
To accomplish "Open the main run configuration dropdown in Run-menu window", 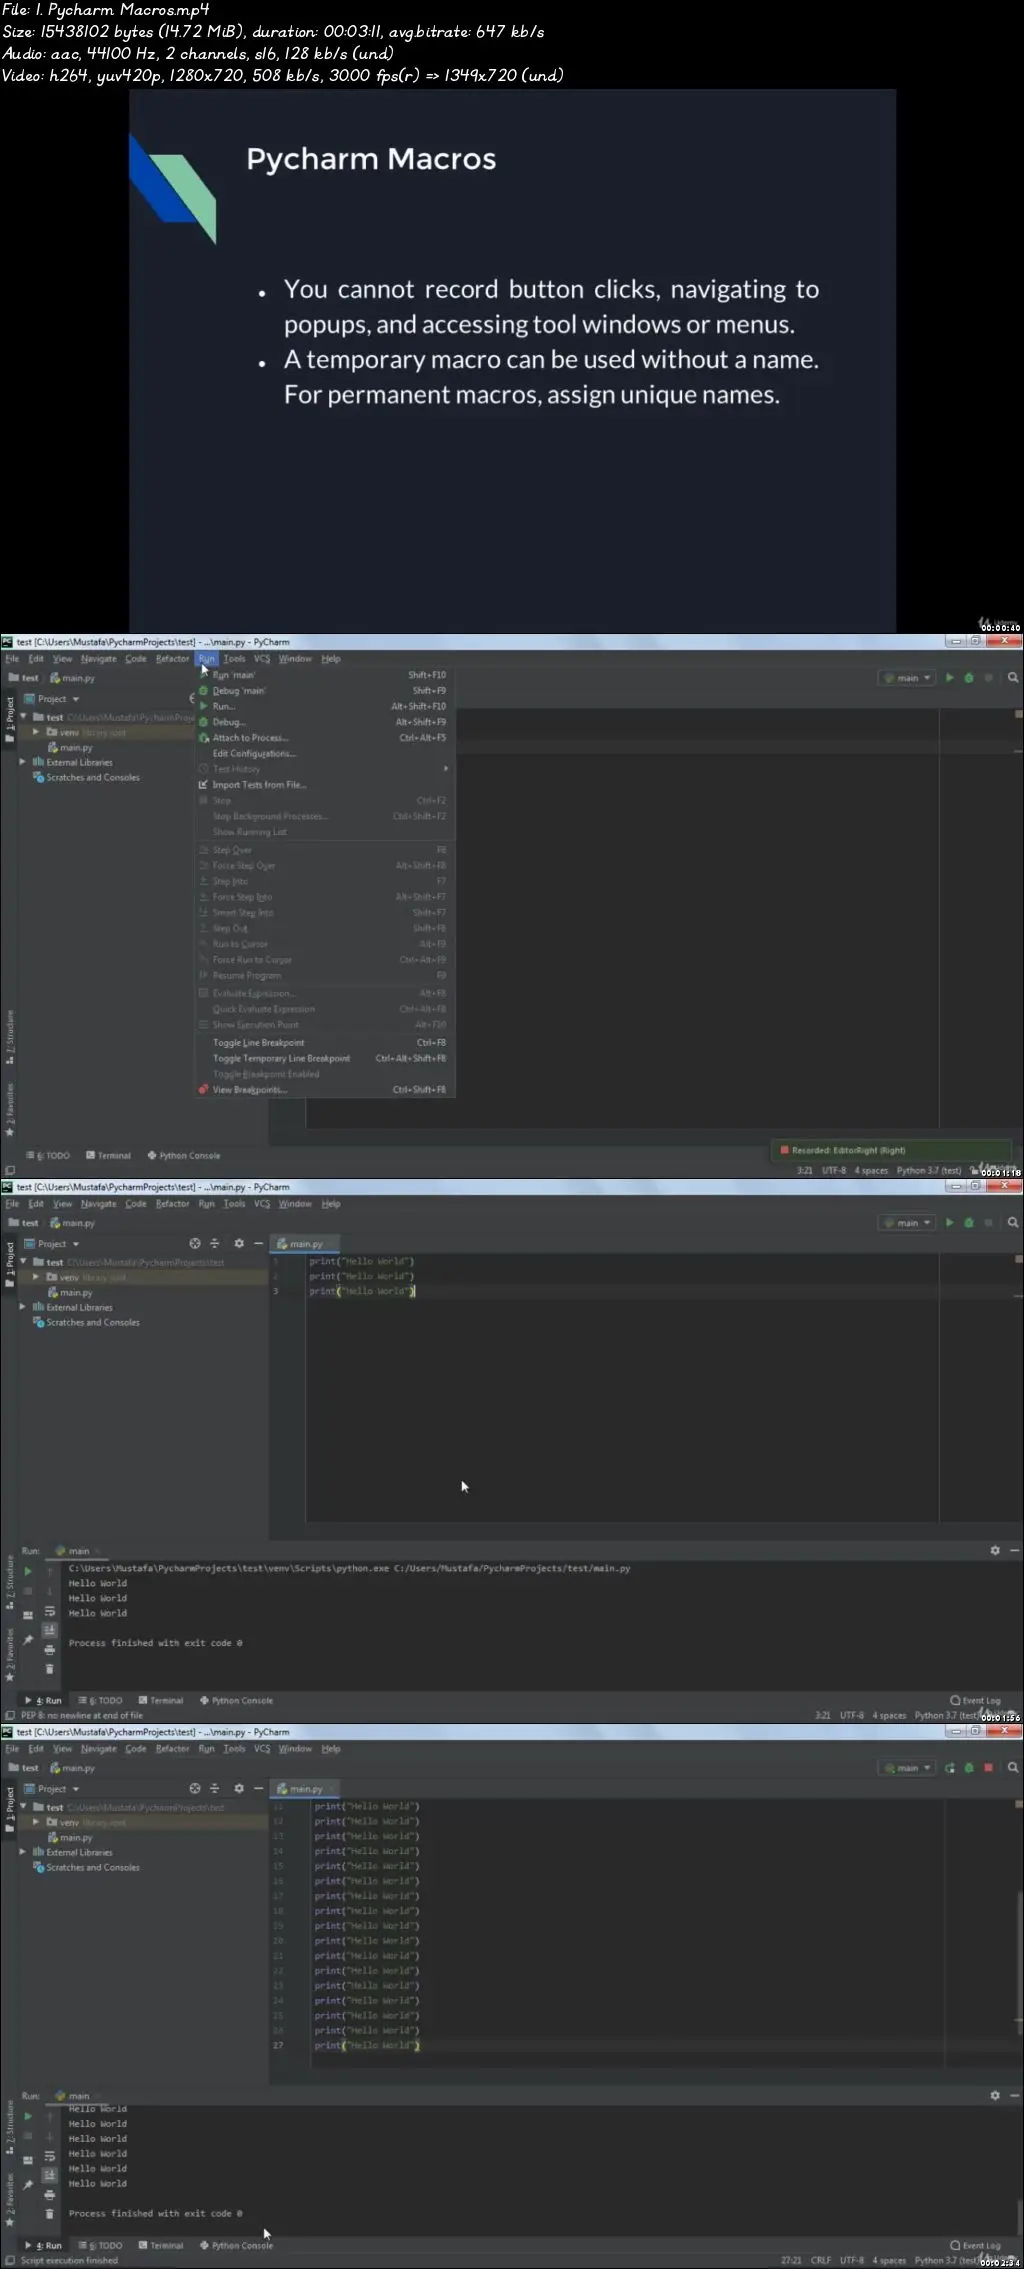I will (908, 678).
